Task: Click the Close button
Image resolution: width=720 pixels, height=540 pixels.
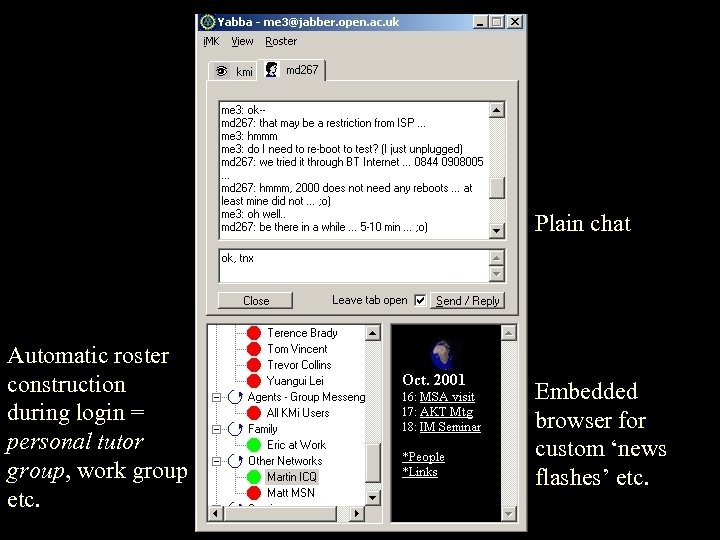Action: click(x=255, y=301)
